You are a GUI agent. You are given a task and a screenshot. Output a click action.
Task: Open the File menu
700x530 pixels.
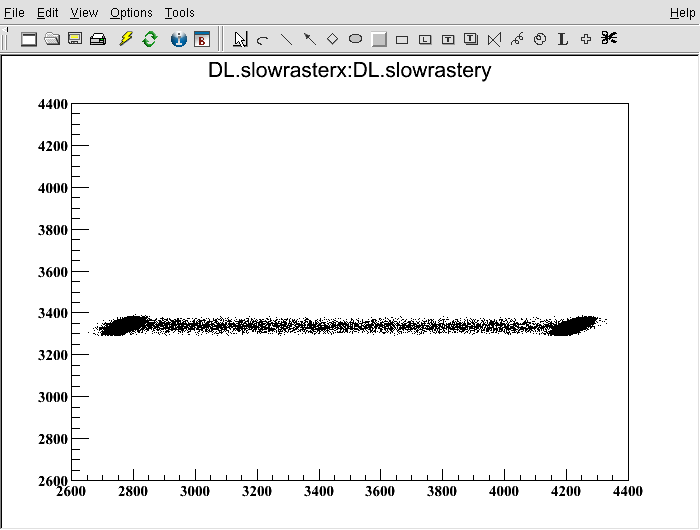coord(14,13)
